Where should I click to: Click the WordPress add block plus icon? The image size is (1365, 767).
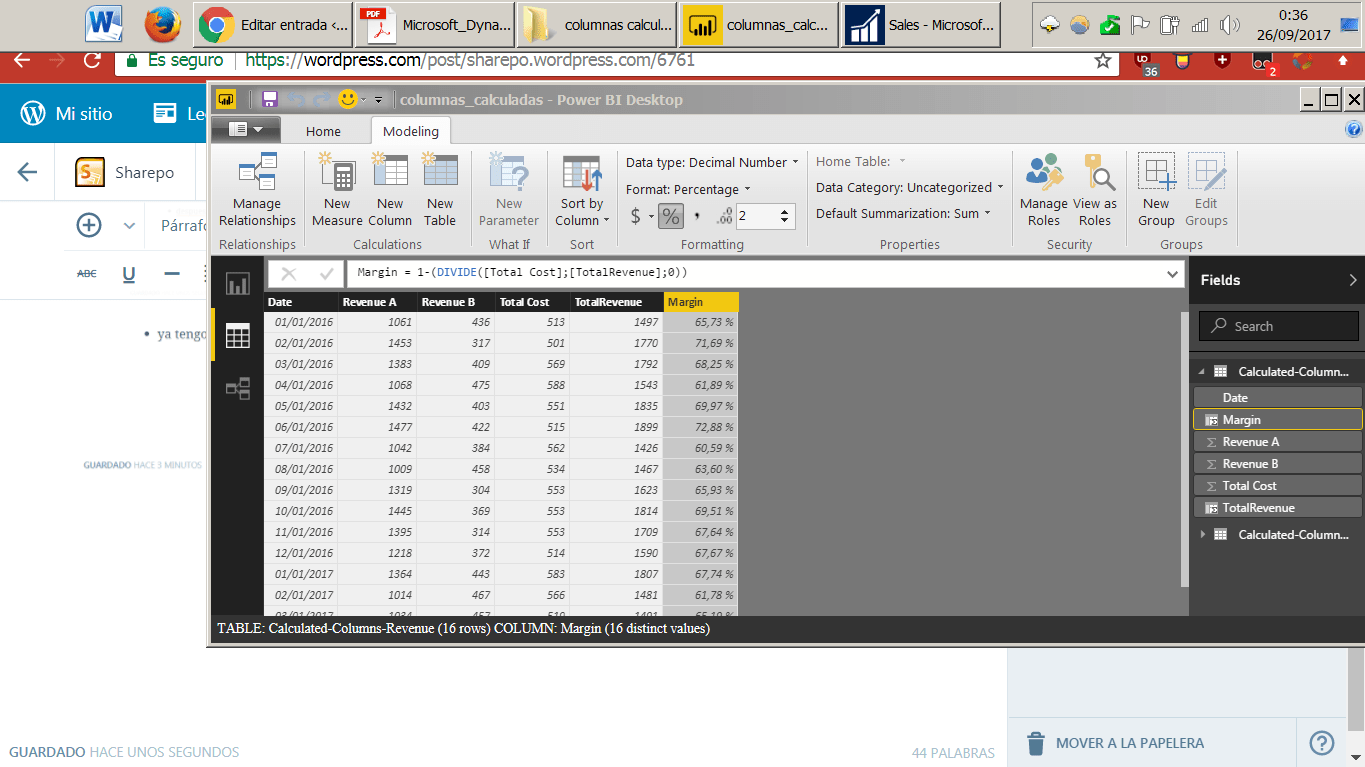click(x=90, y=225)
